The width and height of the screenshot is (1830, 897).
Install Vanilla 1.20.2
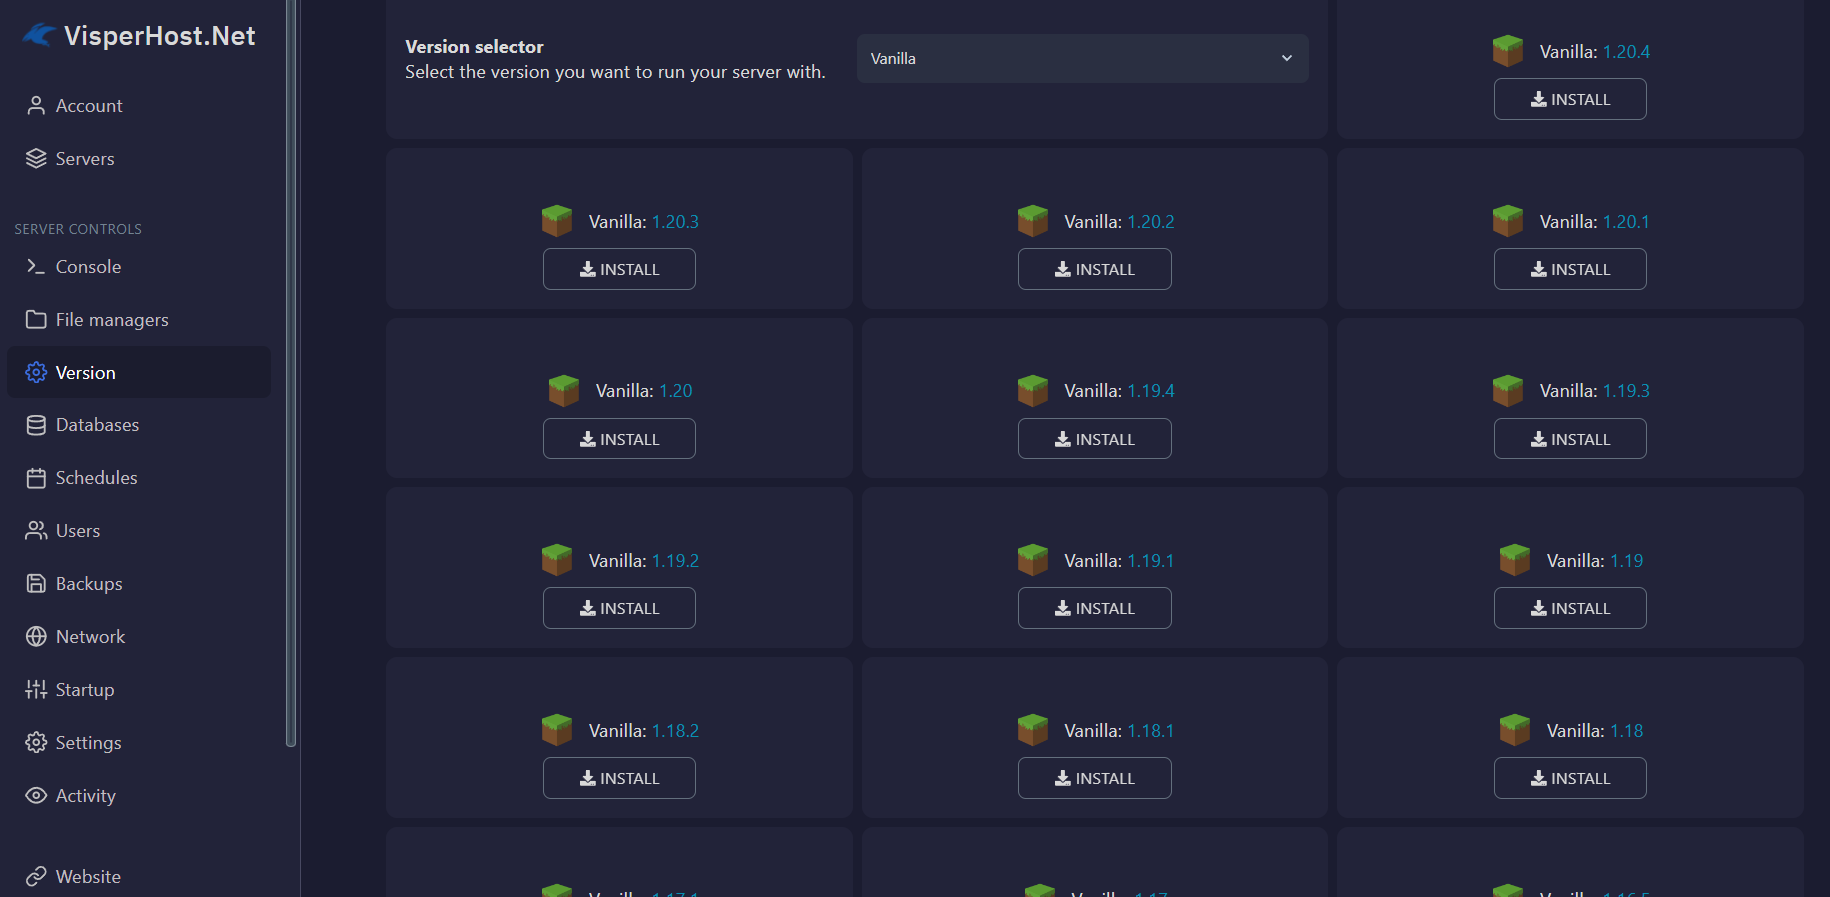click(1095, 269)
